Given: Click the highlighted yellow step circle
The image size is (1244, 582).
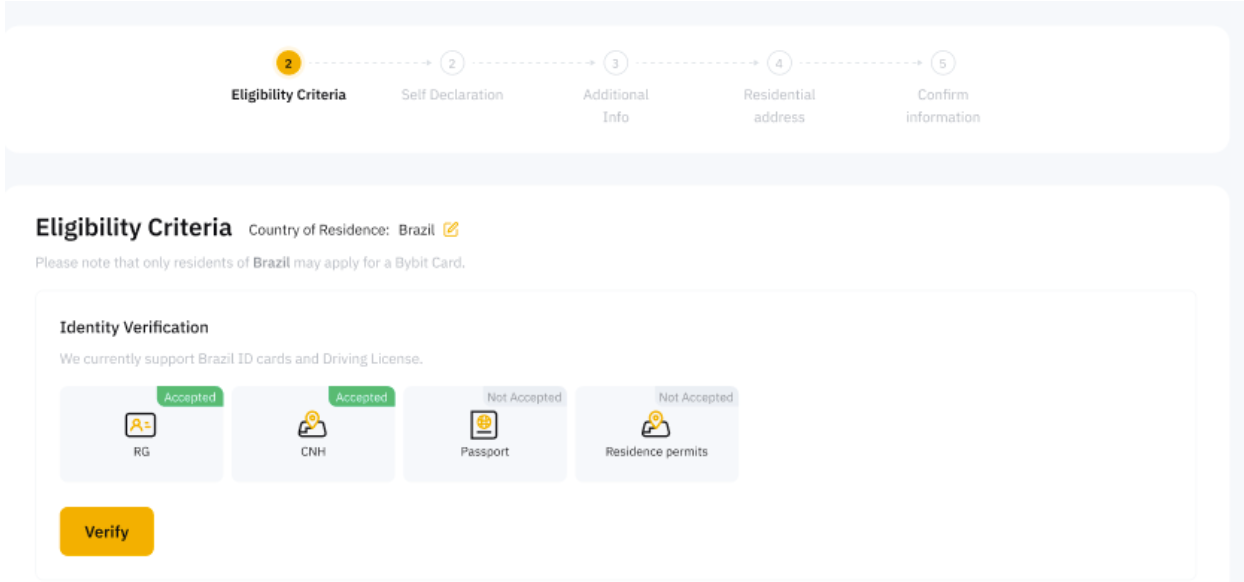Looking at the screenshot, I should [x=288, y=63].
